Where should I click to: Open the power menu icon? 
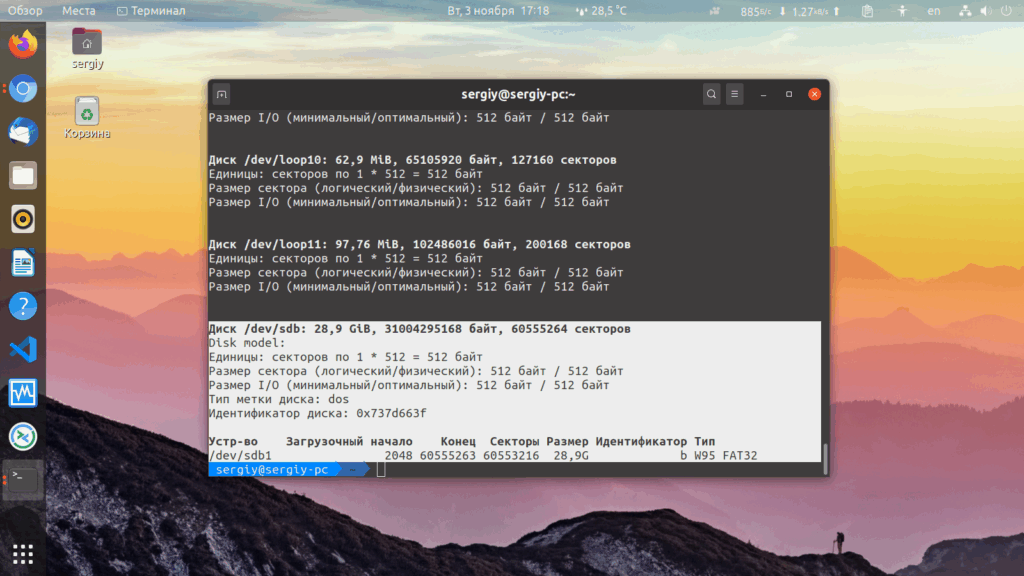1006,11
